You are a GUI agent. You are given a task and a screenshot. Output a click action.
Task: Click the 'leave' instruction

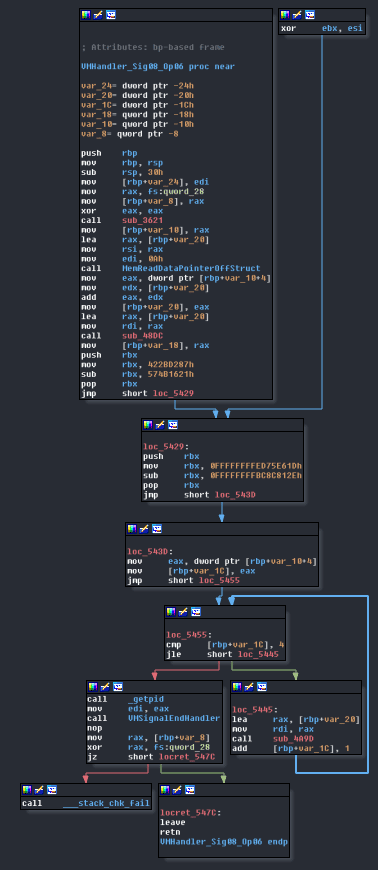[x=173, y=822]
